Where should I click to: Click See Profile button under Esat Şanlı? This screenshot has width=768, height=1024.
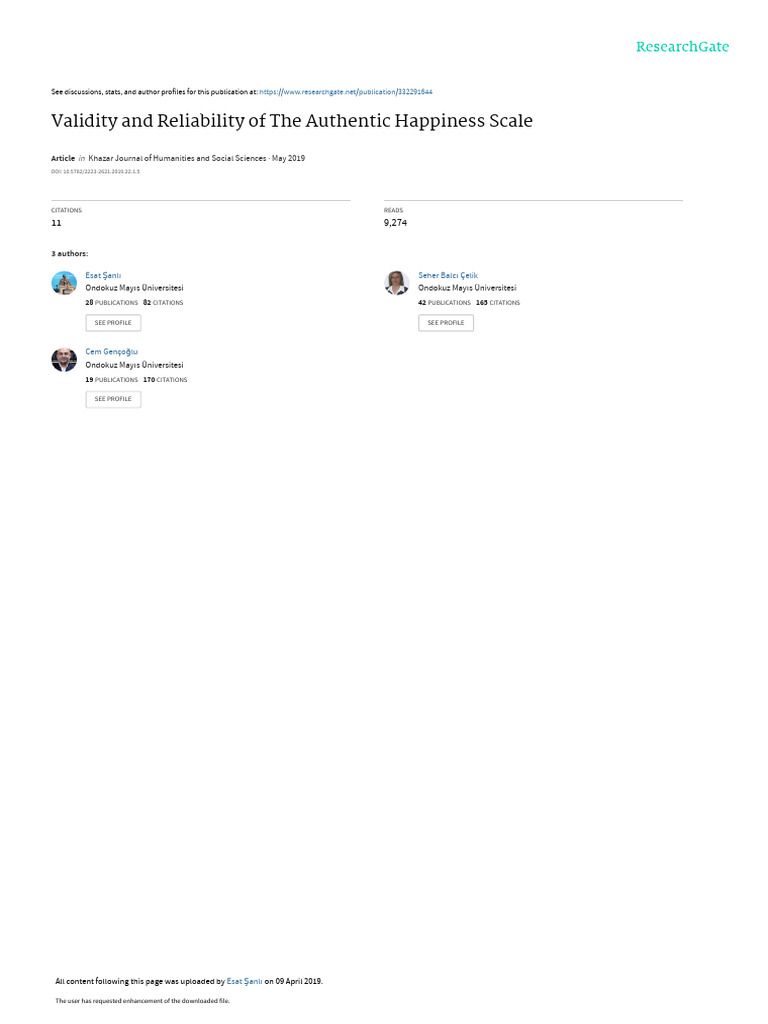[113, 323]
